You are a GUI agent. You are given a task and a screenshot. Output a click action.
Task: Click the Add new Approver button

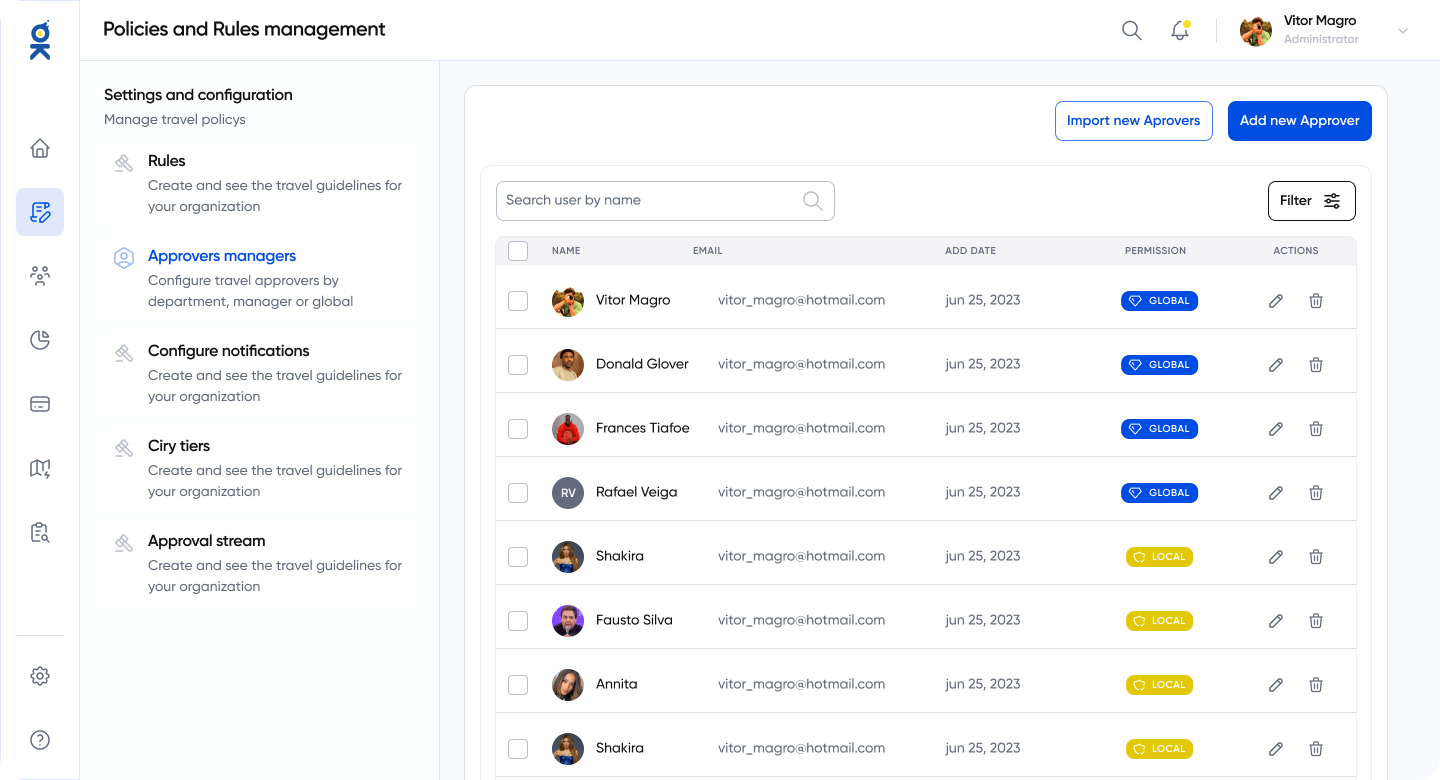[x=1299, y=121]
